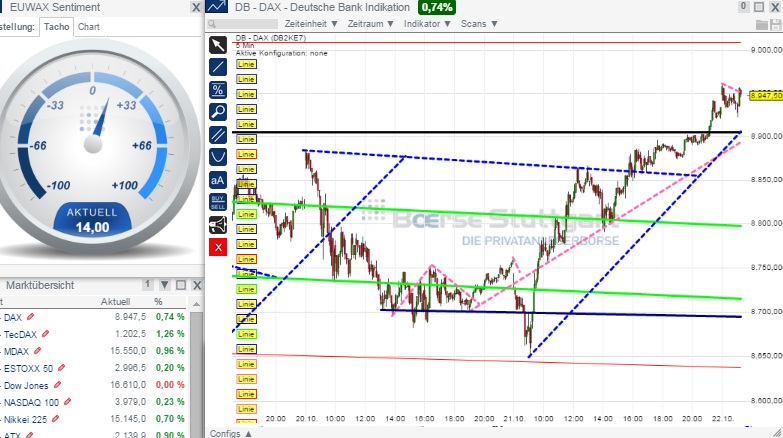Image resolution: width=783 pixels, height=438 pixels.
Task: Open the Marktübersicht dropdown arrow menu
Action: (164, 285)
